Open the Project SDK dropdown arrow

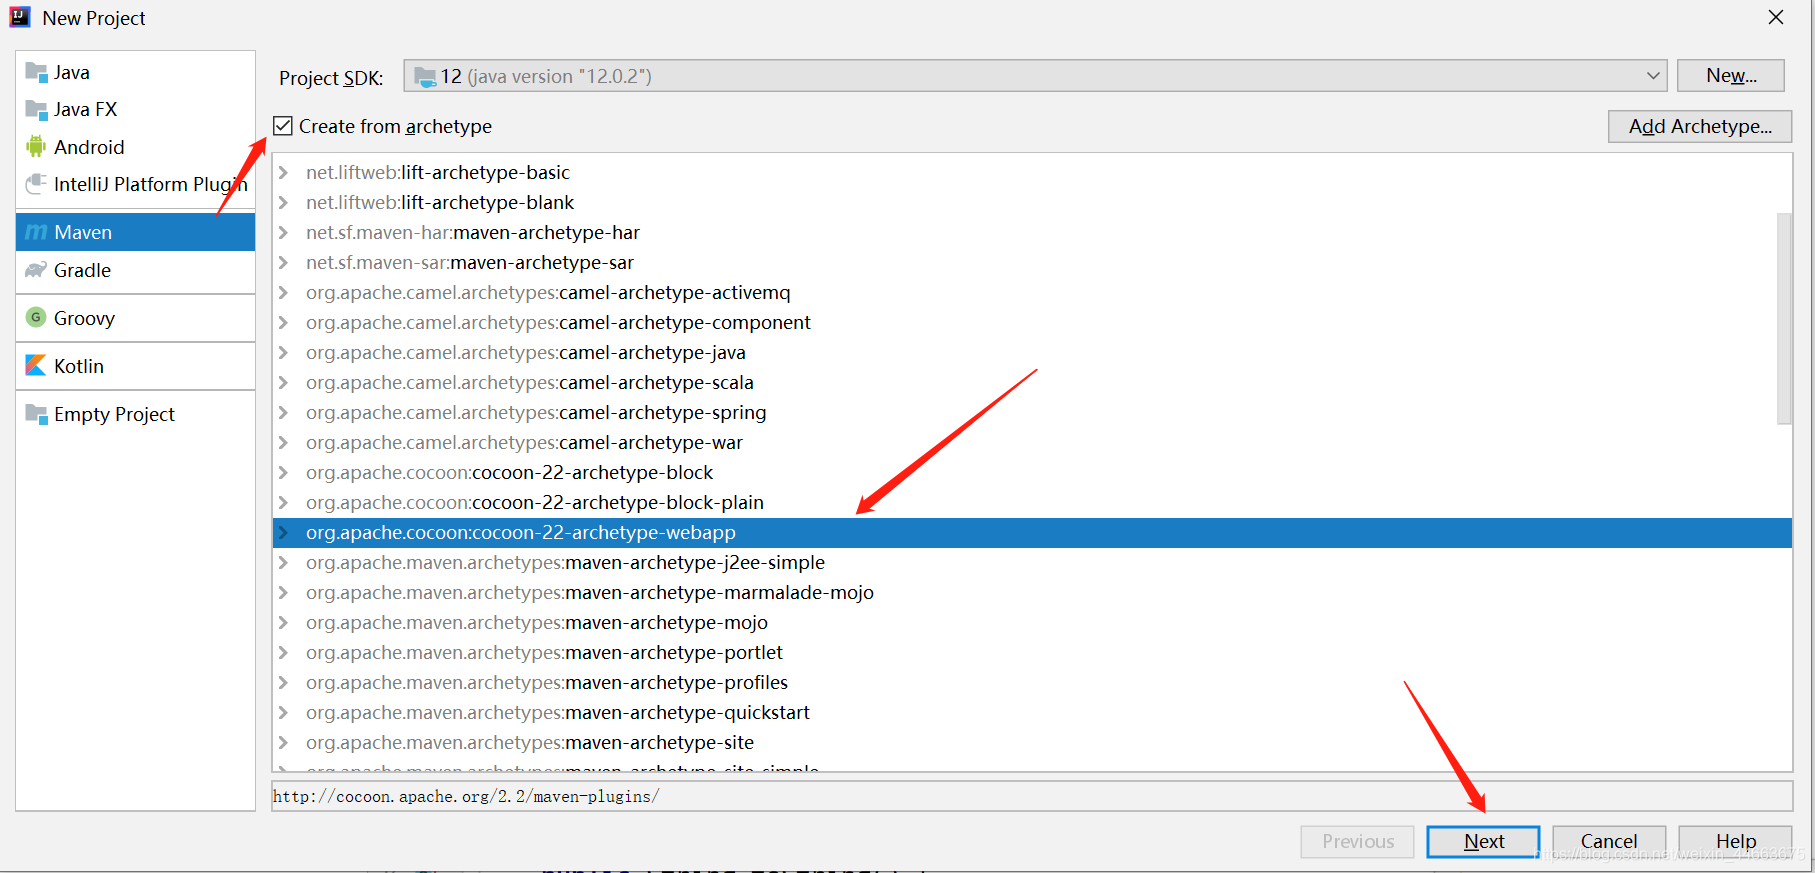click(x=1654, y=76)
